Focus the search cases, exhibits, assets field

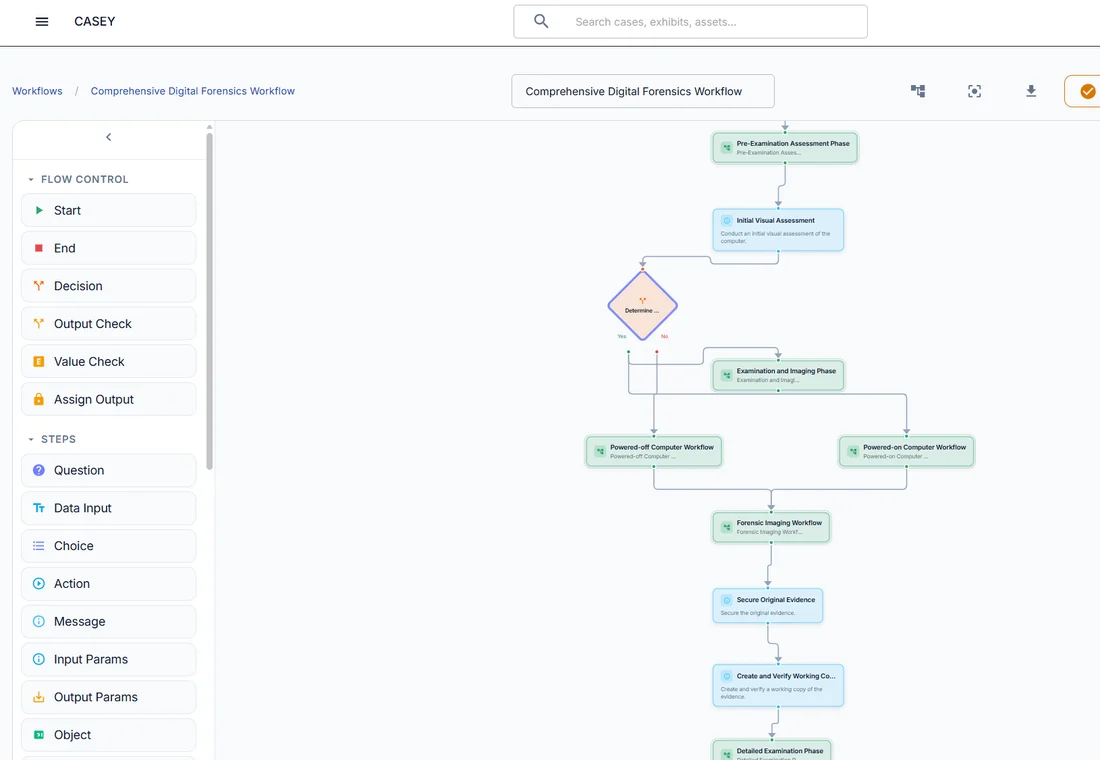(690, 22)
